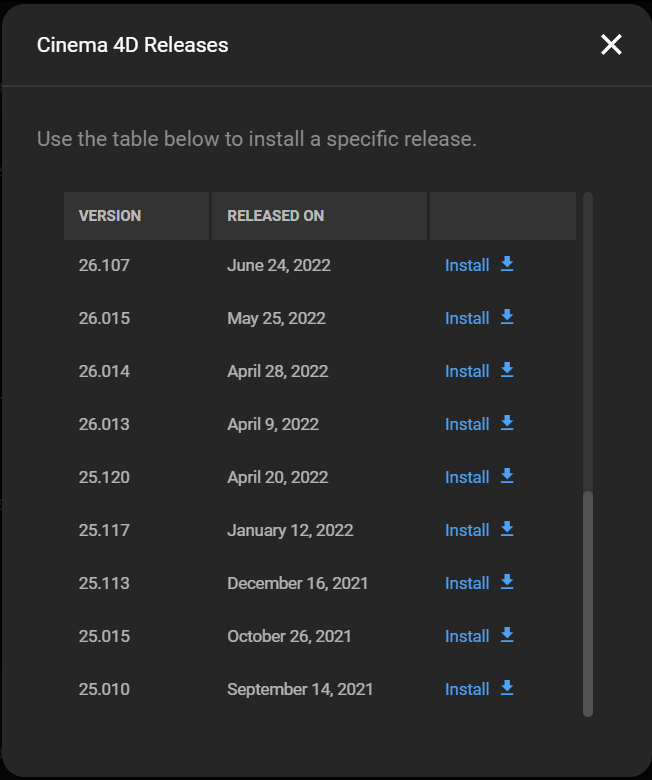Screen dimensions: 652x780
Task: Select version number 26.013 text
Action: click(x=104, y=424)
